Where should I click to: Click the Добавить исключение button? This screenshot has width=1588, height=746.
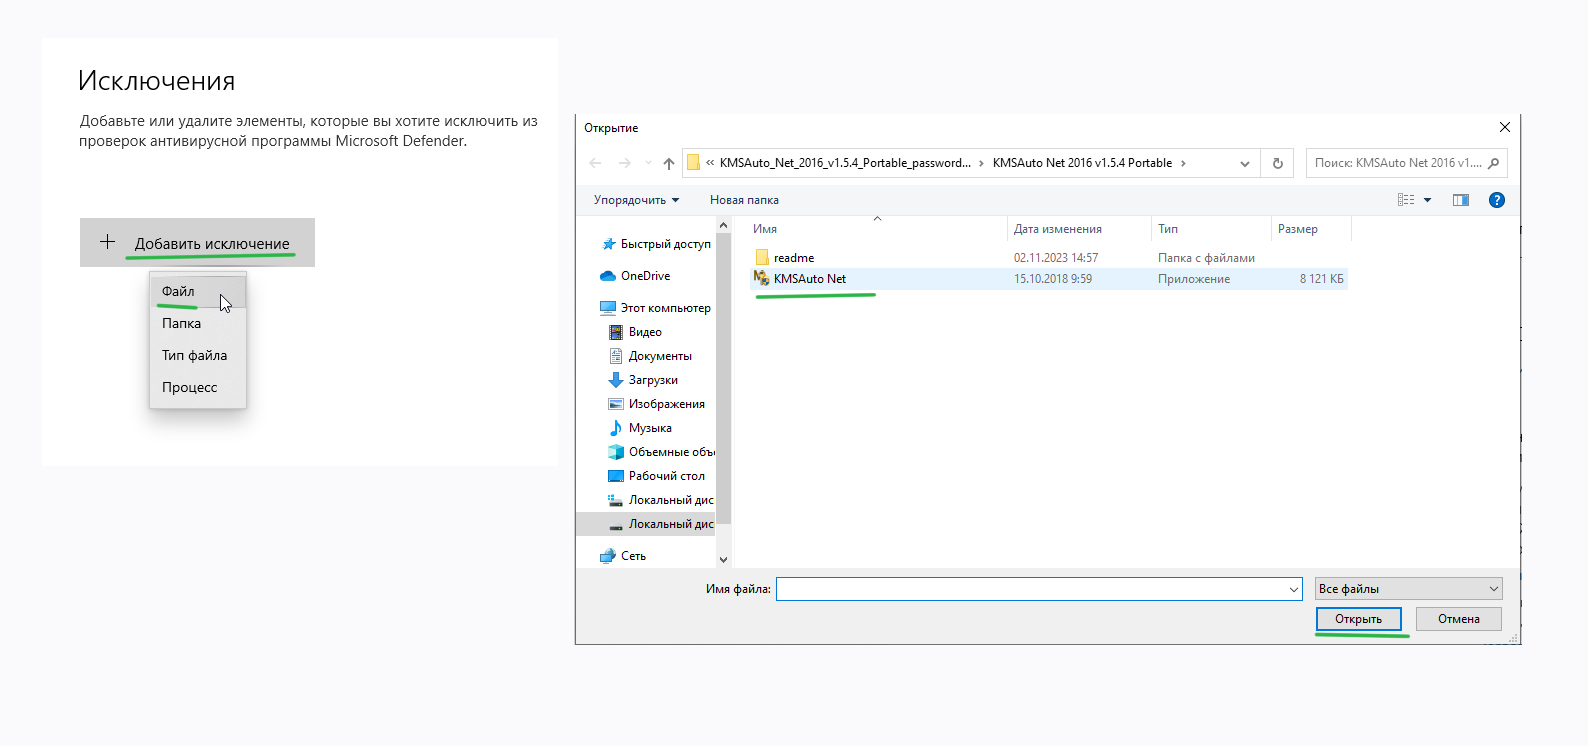coord(197,243)
